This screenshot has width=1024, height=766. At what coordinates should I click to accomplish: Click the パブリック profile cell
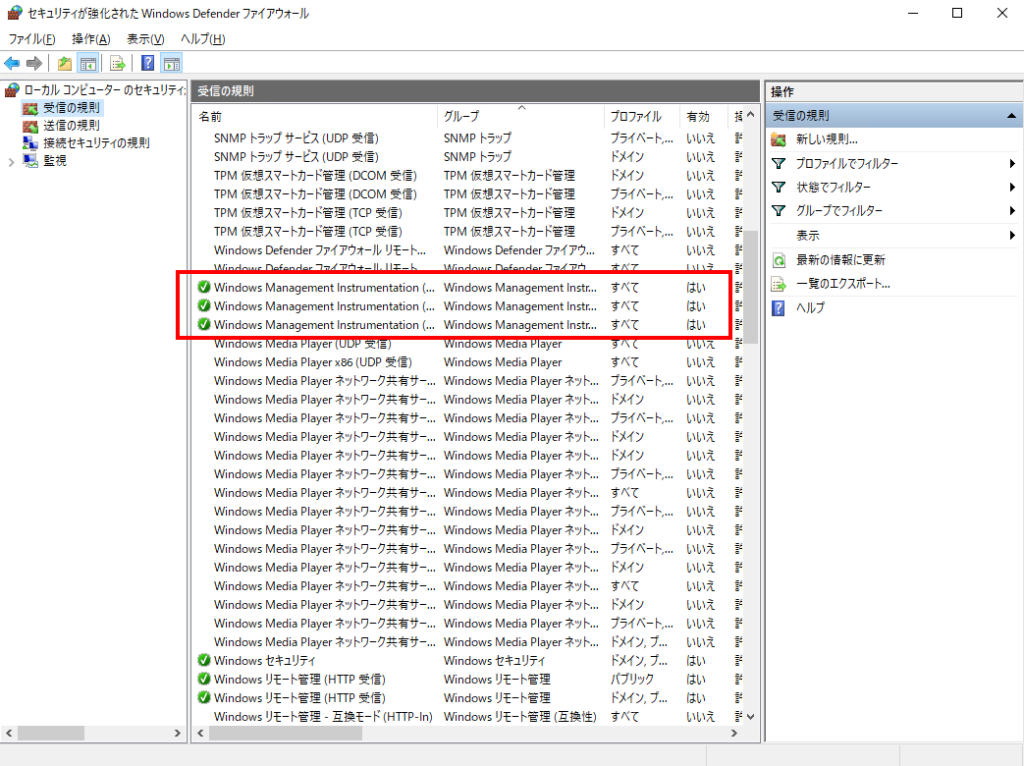(632, 679)
